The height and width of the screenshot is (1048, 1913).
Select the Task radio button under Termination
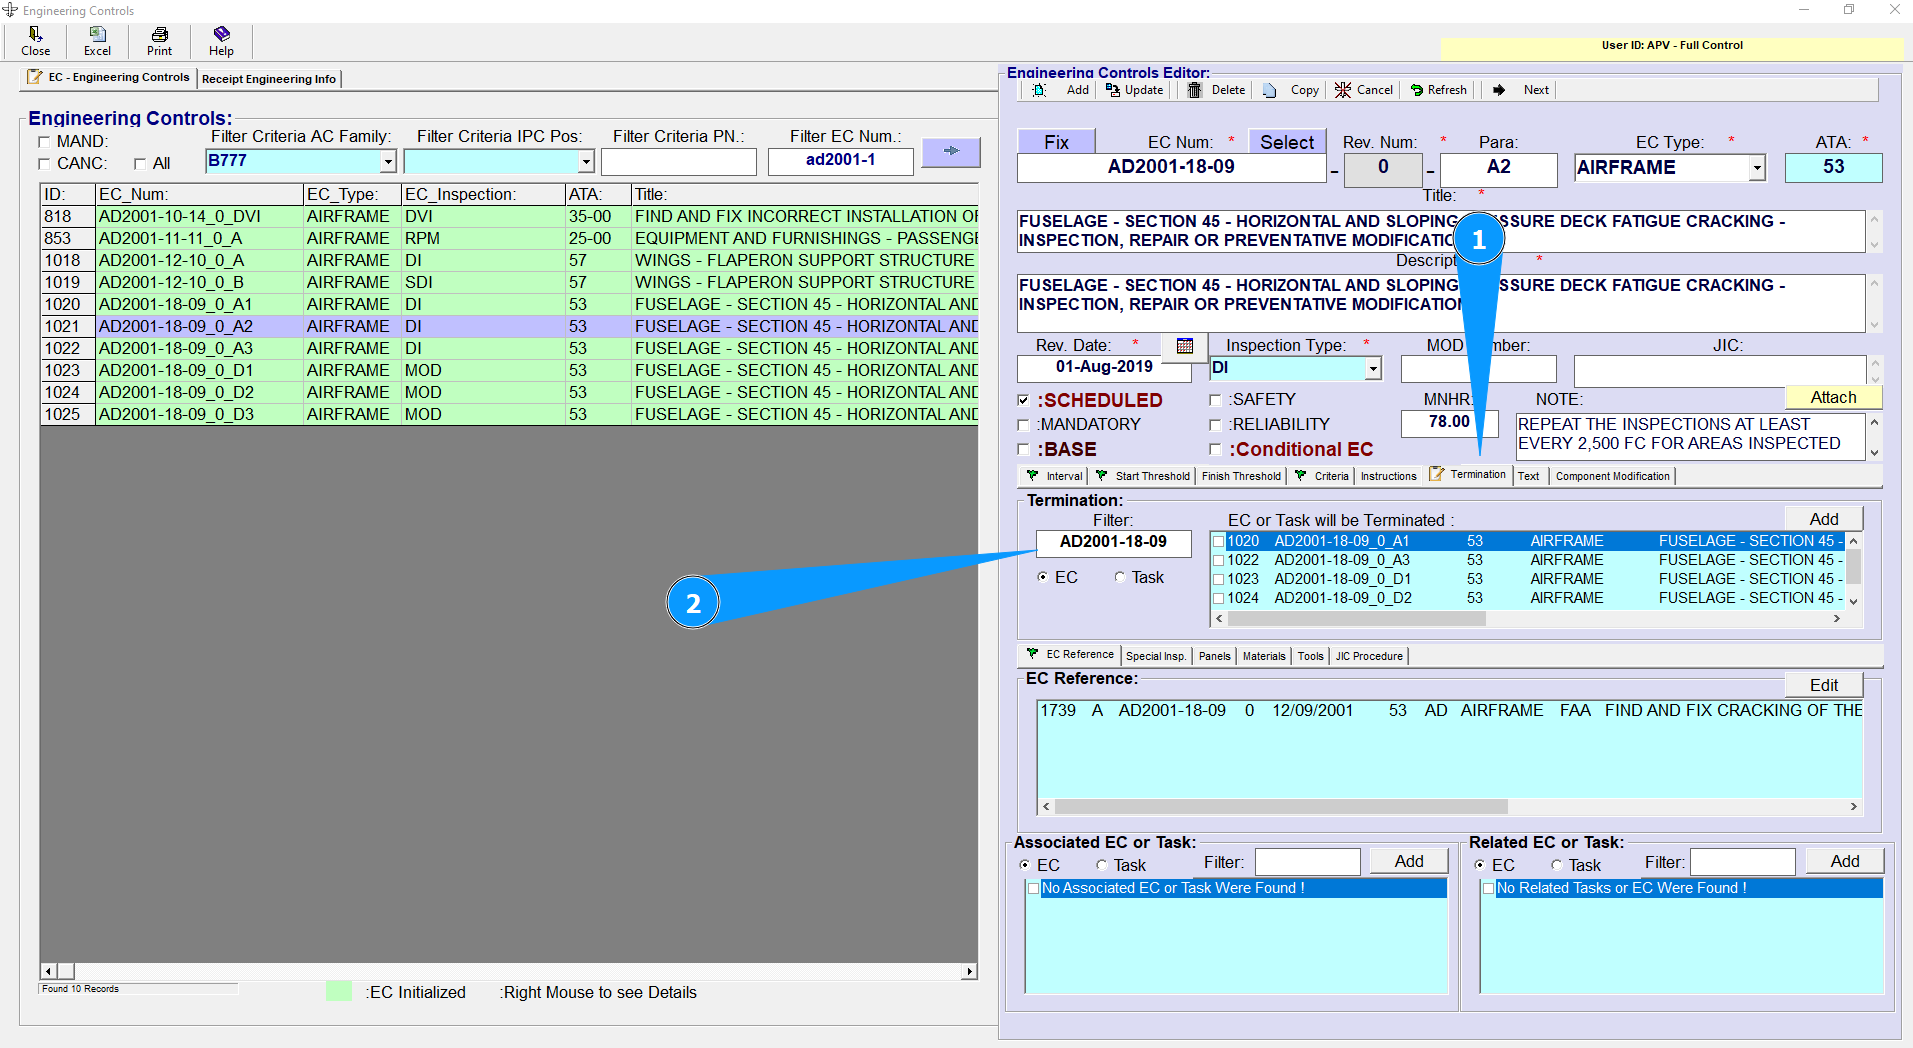1120,577
